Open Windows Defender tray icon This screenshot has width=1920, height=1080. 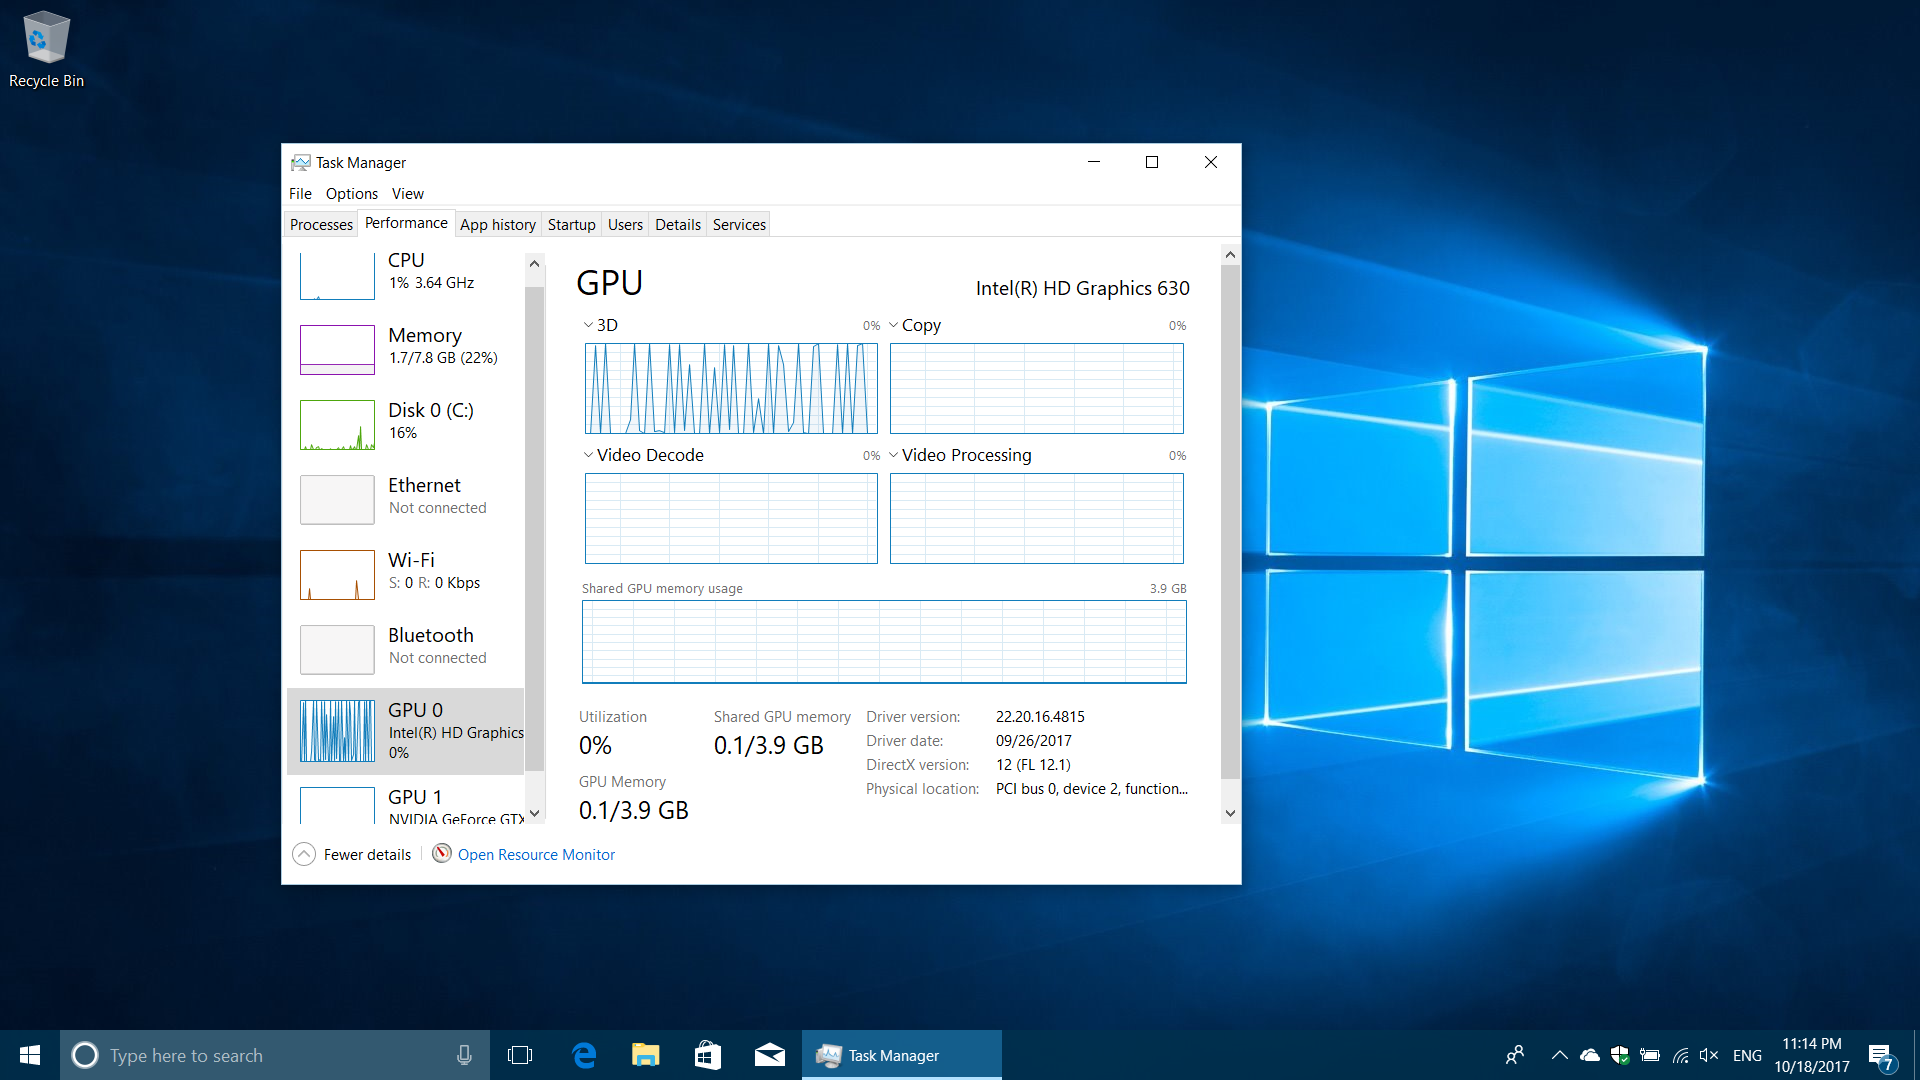tap(1620, 1055)
